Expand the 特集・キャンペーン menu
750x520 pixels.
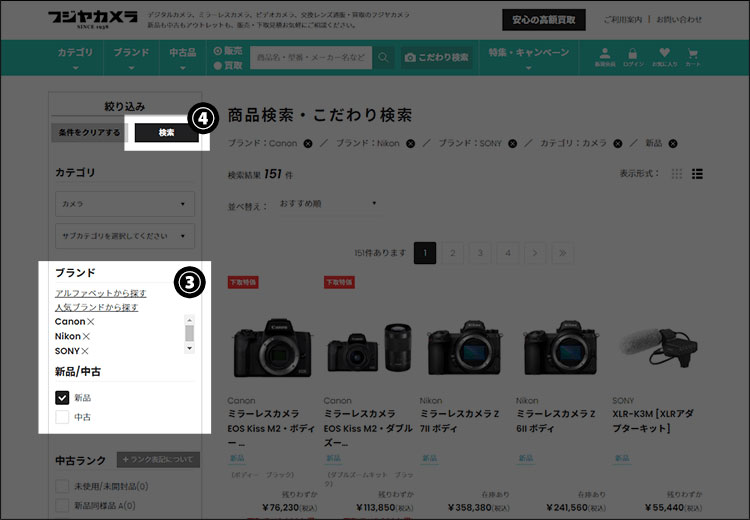click(529, 58)
